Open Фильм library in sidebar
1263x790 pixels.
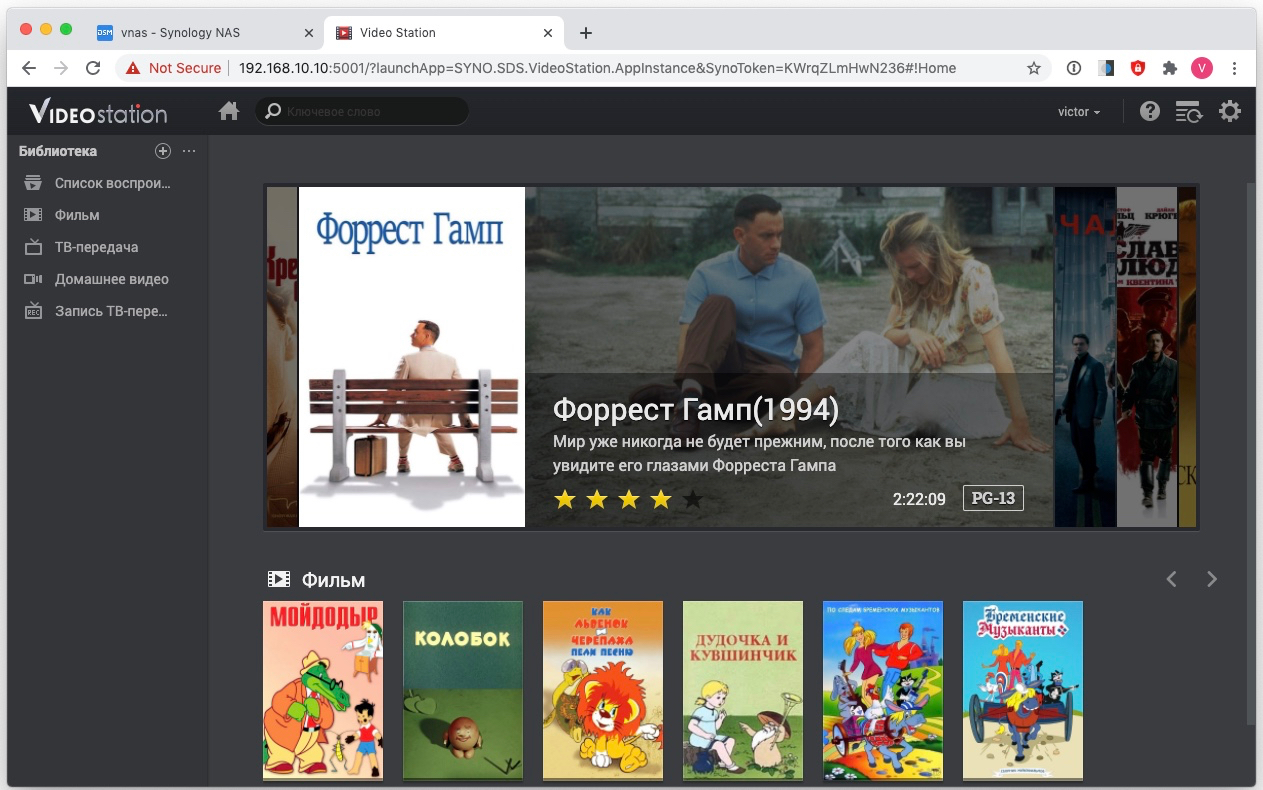77,215
